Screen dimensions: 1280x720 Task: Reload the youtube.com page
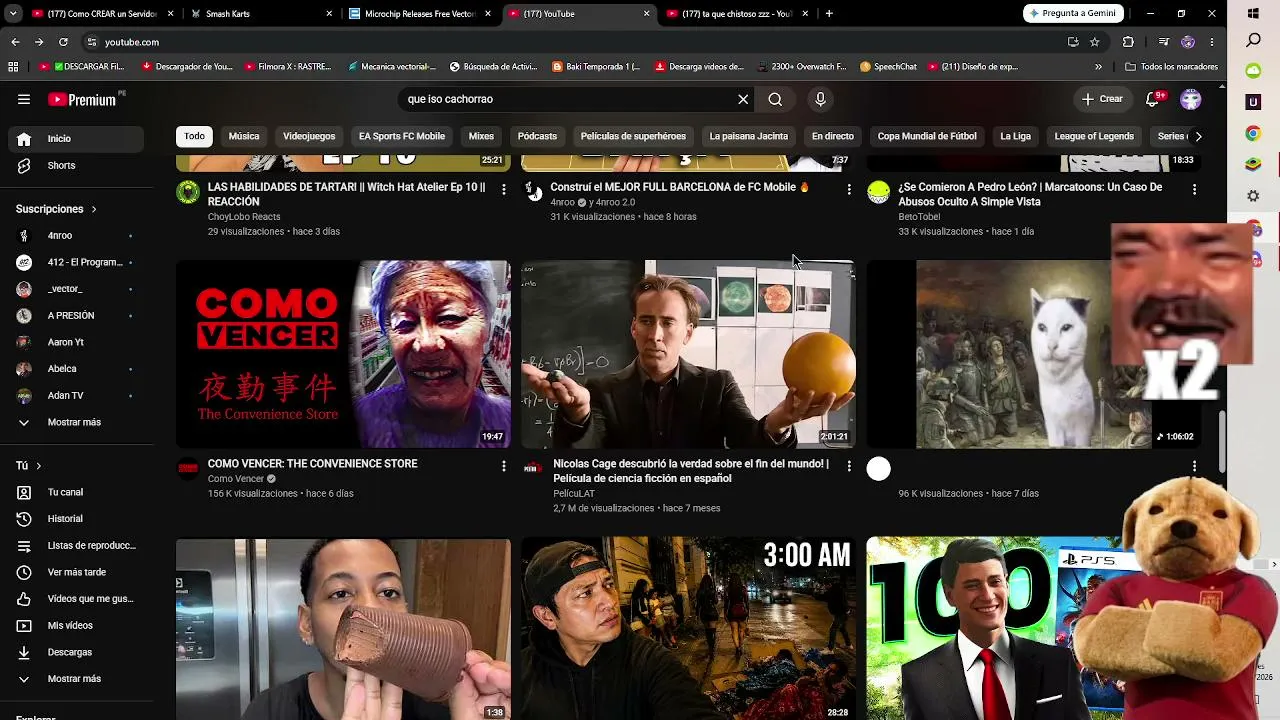coord(63,42)
